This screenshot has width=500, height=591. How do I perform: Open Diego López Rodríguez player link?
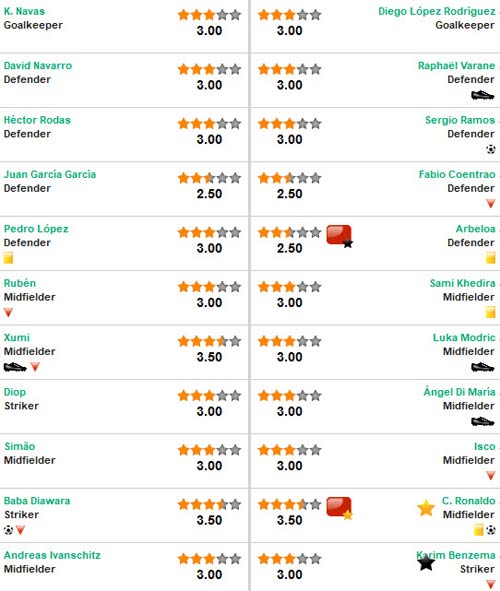[x=437, y=11]
